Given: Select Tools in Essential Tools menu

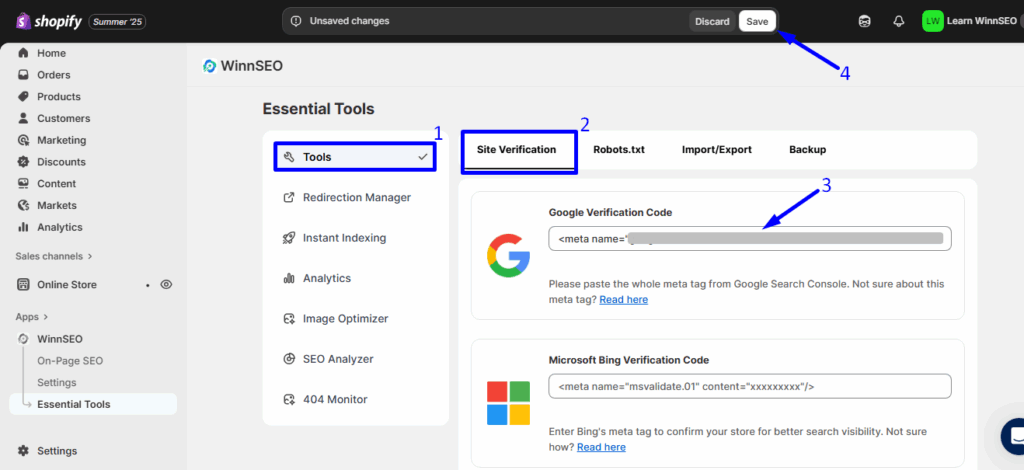Looking at the screenshot, I should (x=355, y=157).
